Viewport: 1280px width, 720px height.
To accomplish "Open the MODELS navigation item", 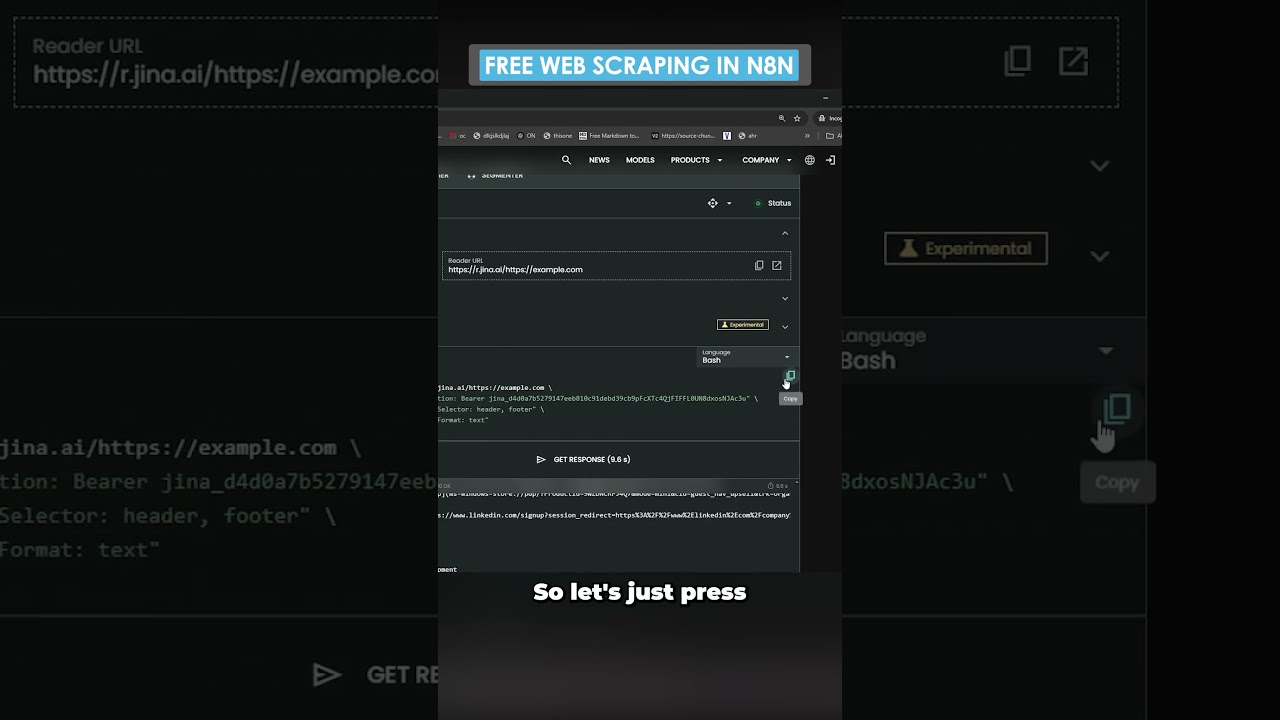I will click(640, 160).
